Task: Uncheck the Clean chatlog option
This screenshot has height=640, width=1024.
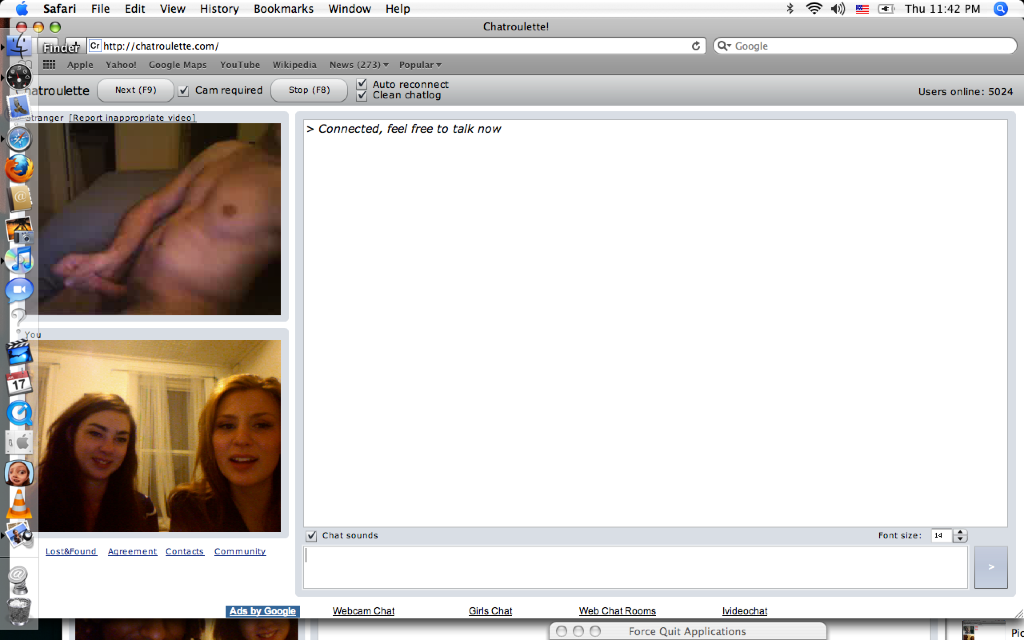Action: click(x=362, y=95)
